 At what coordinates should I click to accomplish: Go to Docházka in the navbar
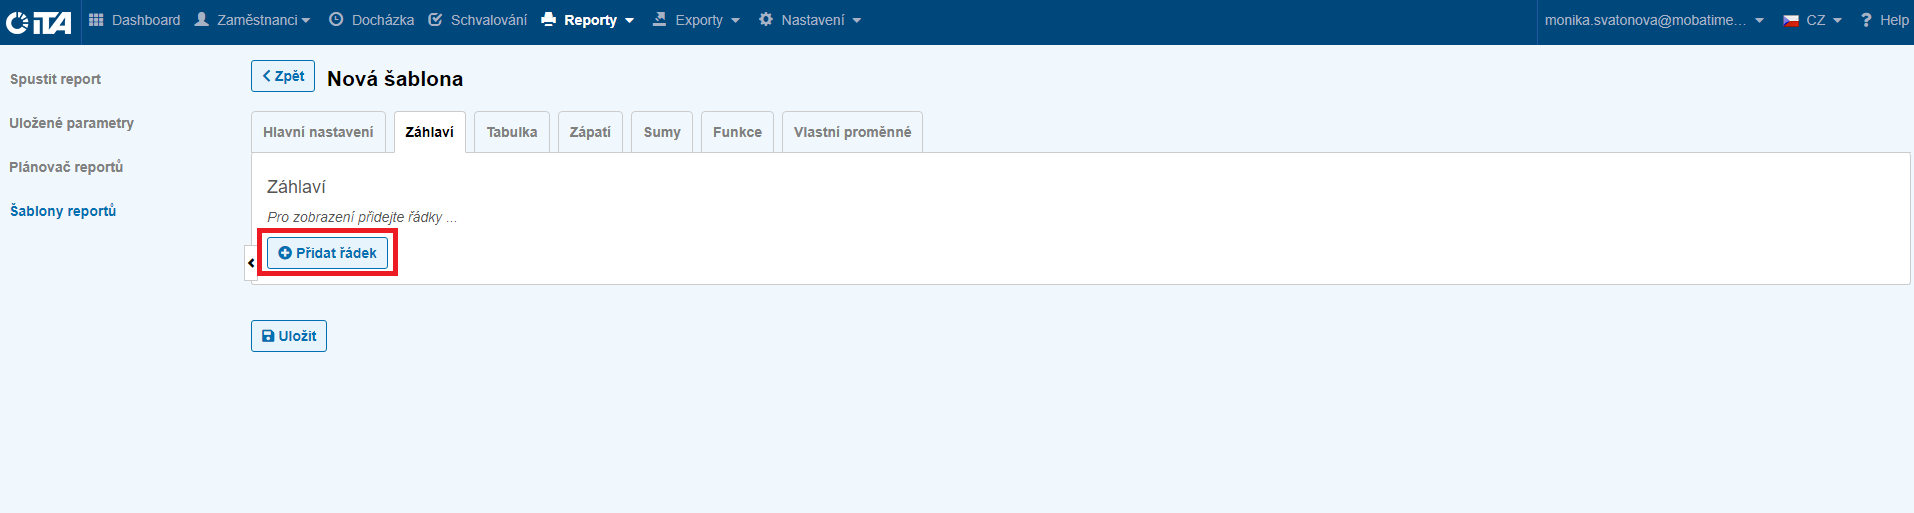click(x=371, y=20)
